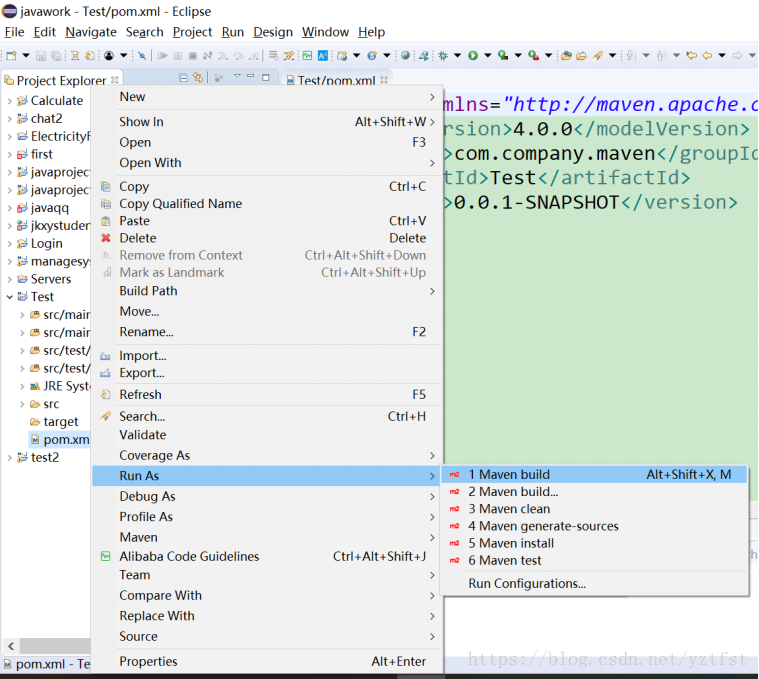Toggle Link with Editor in Project Explorer
The height and width of the screenshot is (679, 759).
point(198,77)
